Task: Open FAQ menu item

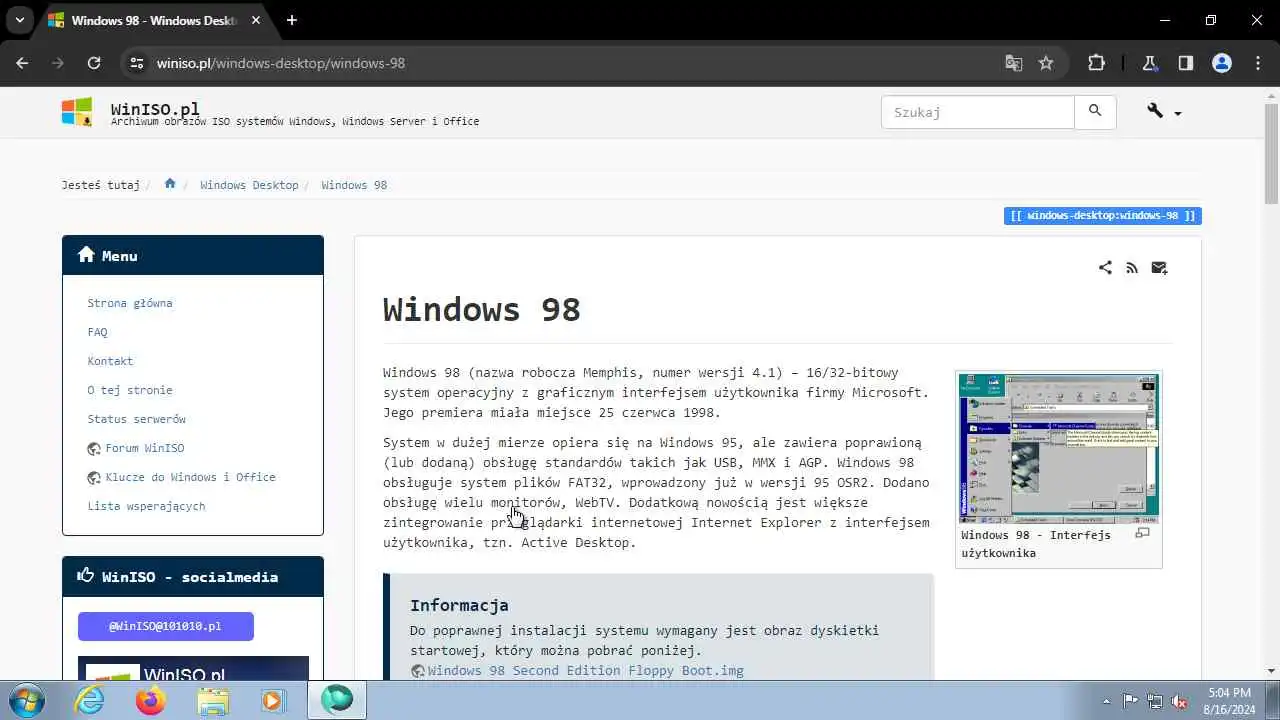Action: click(x=97, y=332)
